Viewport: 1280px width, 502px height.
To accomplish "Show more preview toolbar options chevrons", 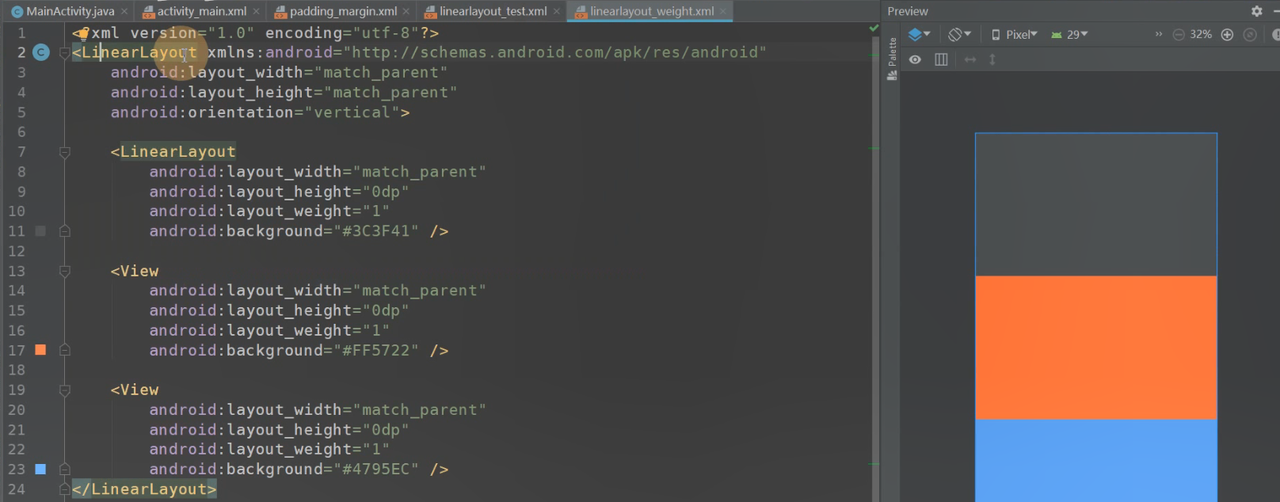I will point(1159,34).
